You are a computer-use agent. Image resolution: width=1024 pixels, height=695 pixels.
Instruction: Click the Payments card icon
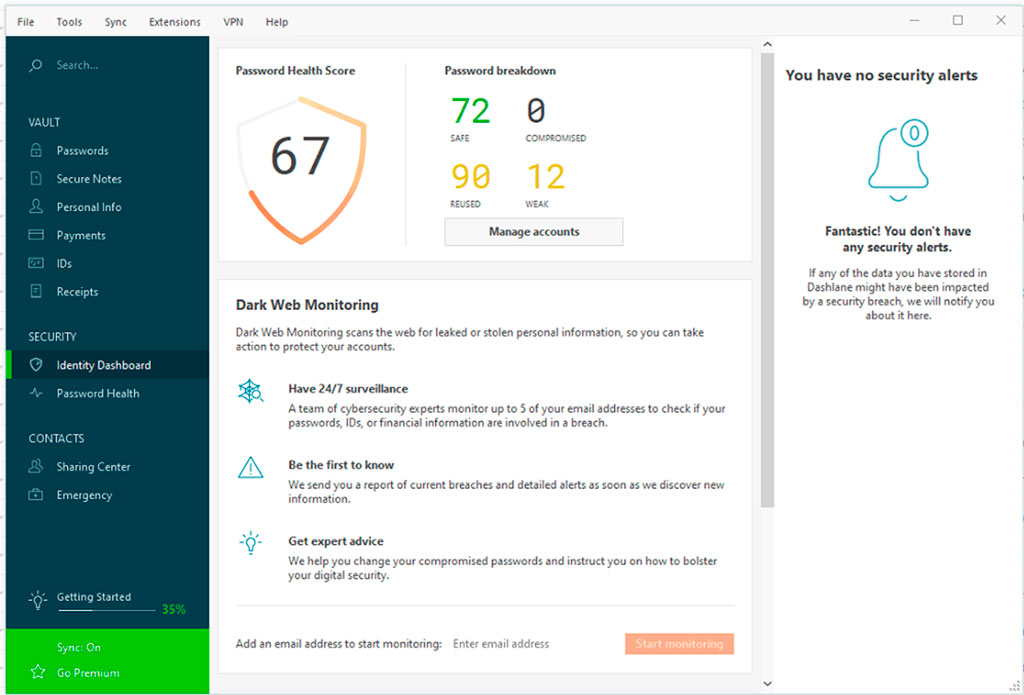pyautogui.click(x=36, y=234)
